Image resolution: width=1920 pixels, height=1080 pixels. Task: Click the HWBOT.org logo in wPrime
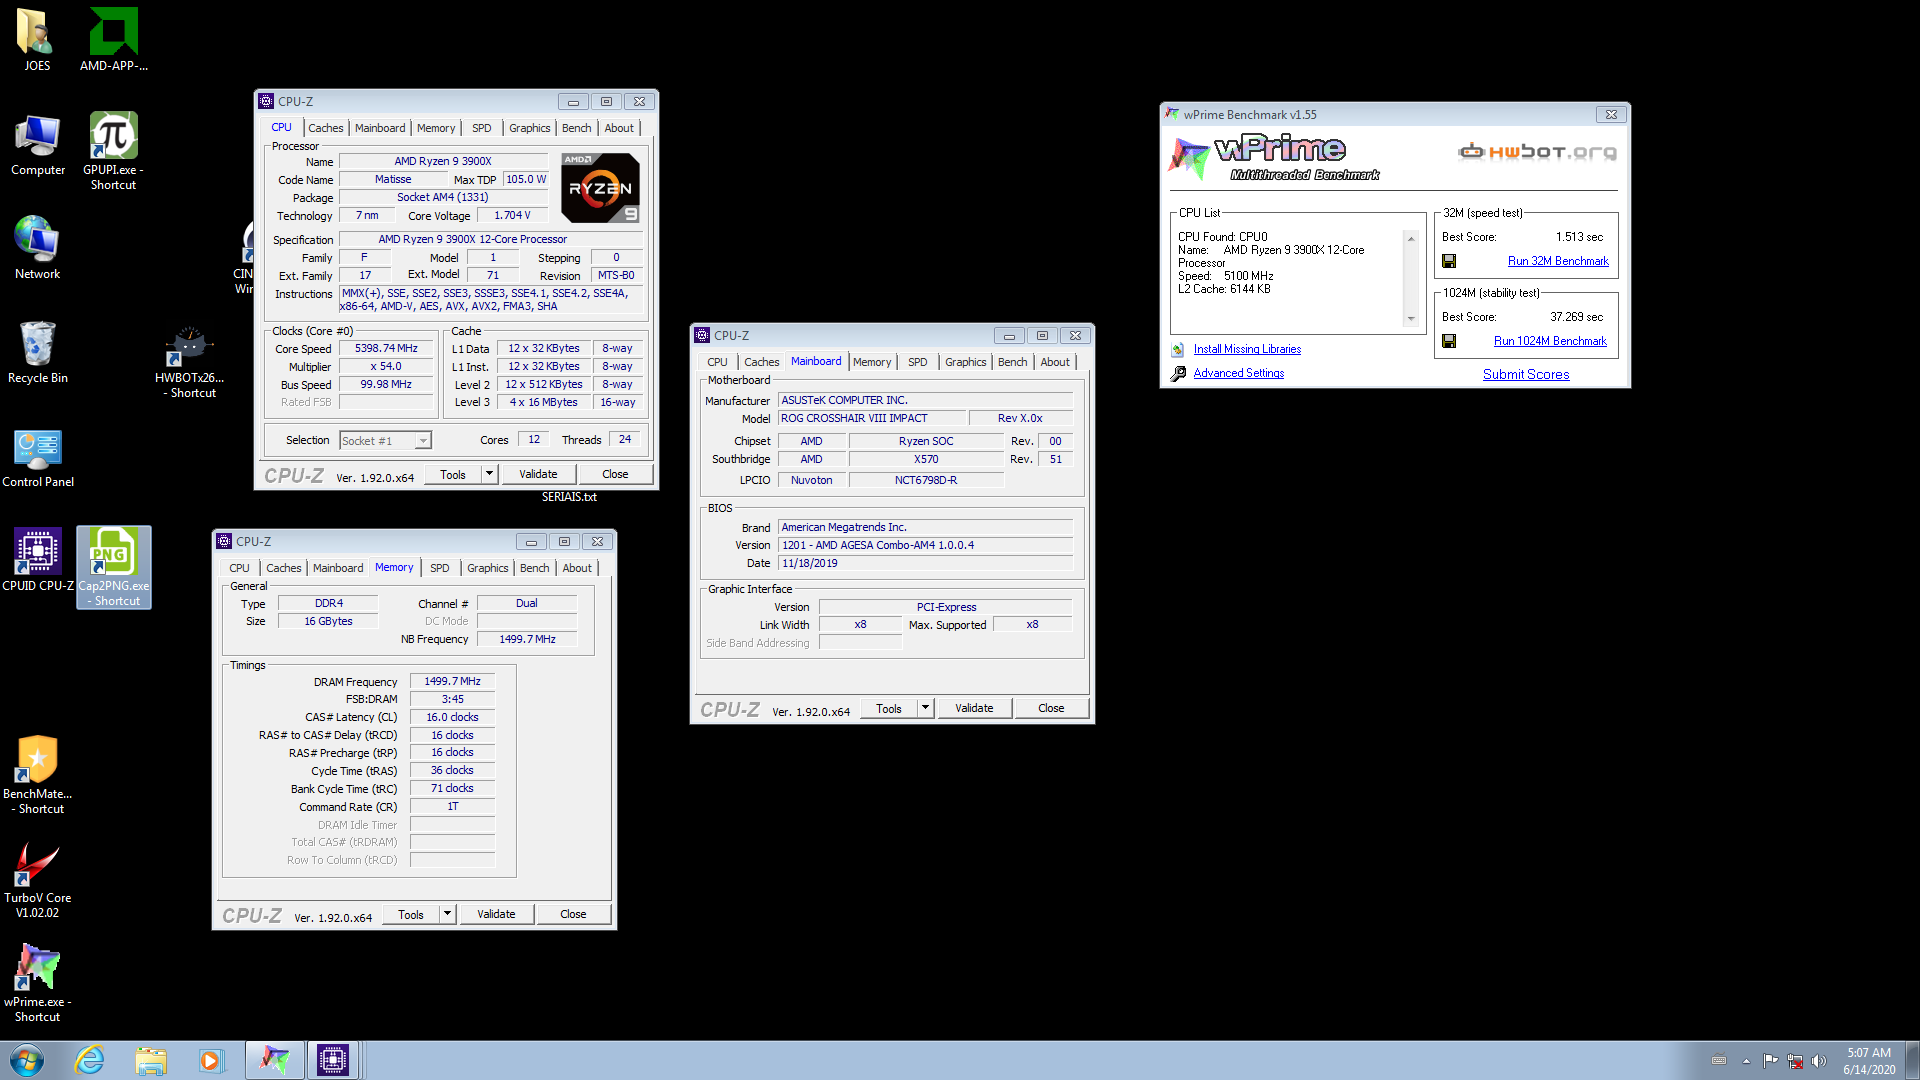pyautogui.click(x=1537, y=152)
